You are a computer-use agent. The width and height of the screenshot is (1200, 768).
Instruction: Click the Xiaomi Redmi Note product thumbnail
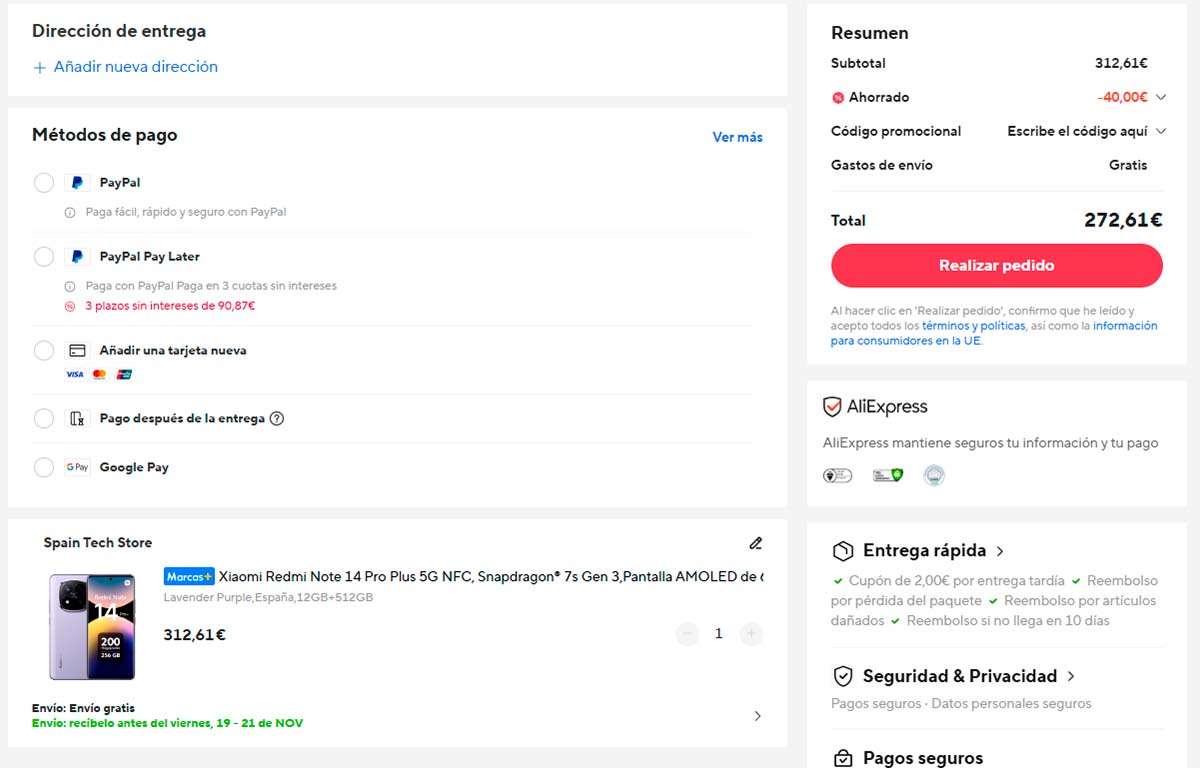click(92, 627)
